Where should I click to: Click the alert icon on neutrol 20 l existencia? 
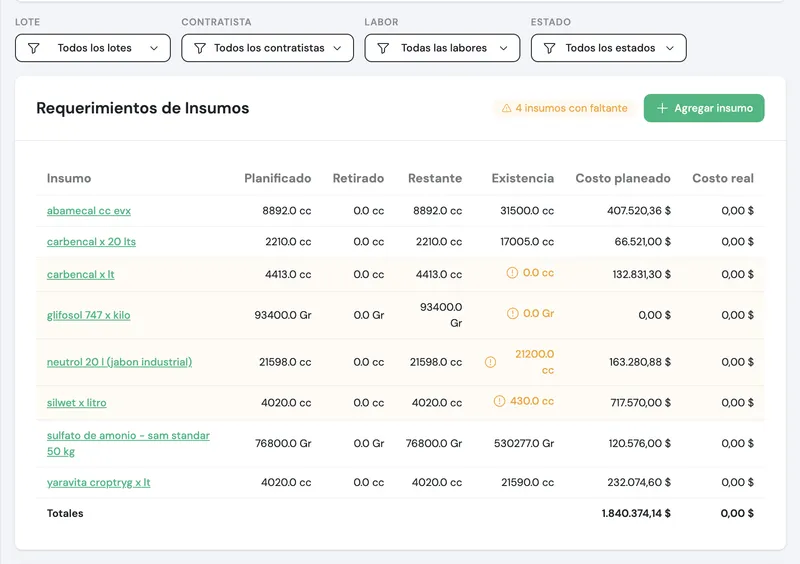[490, 362]
